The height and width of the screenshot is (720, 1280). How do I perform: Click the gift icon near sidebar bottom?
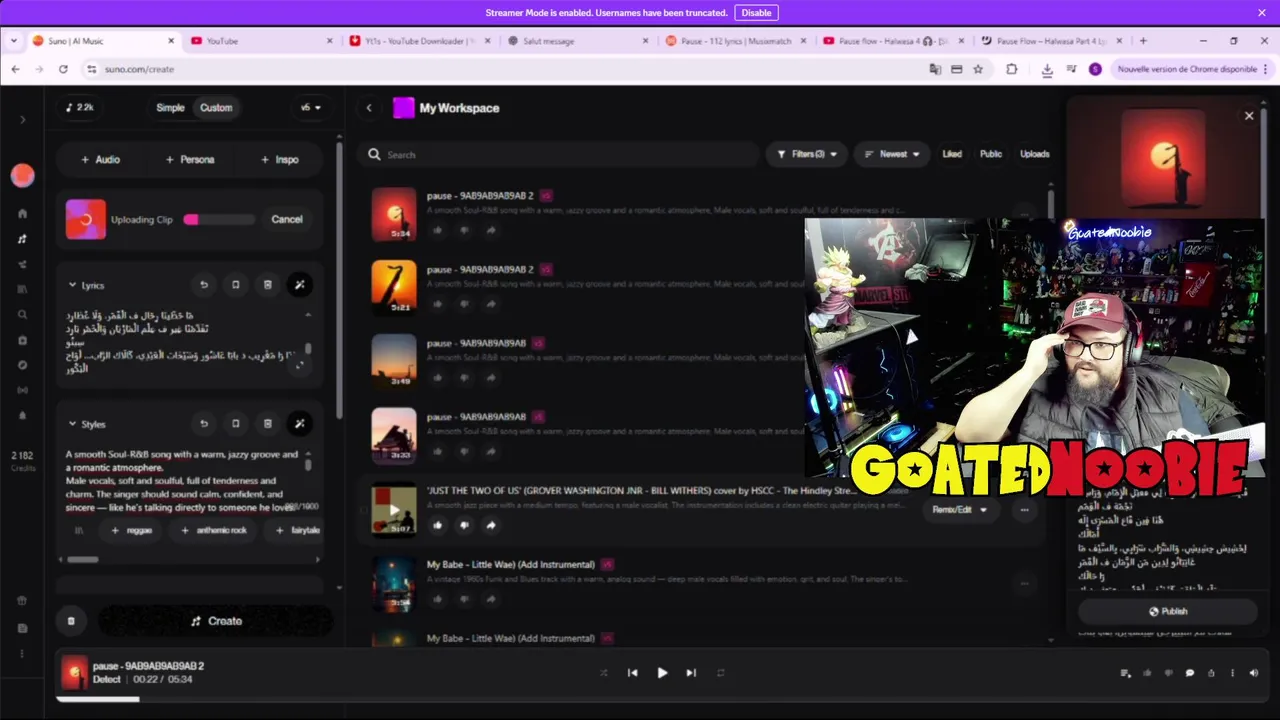click(22, 601)
